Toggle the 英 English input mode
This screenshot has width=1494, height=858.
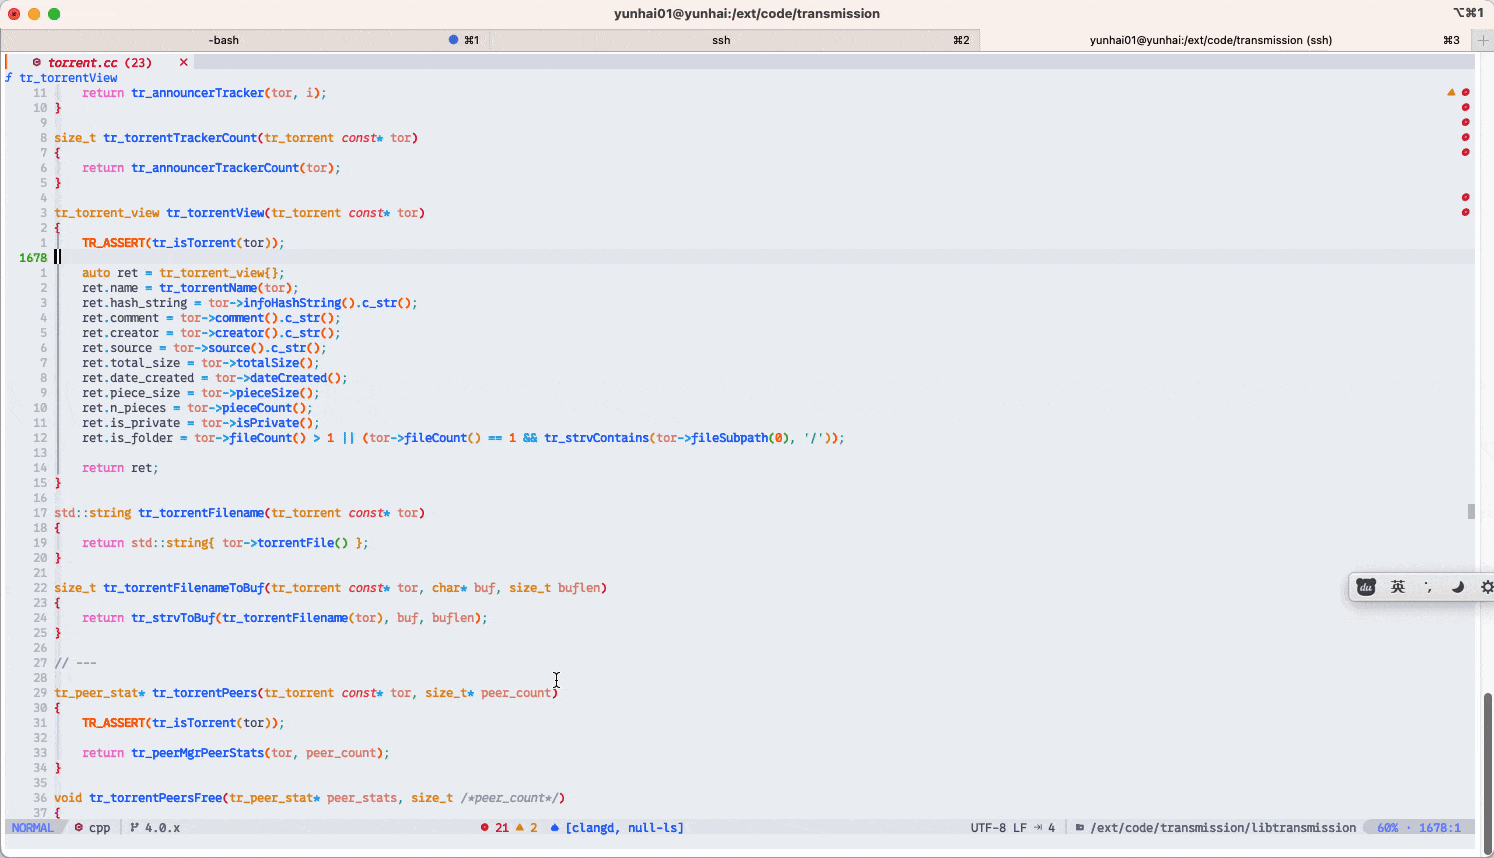pyautogui.click(x=1398, y=587)
